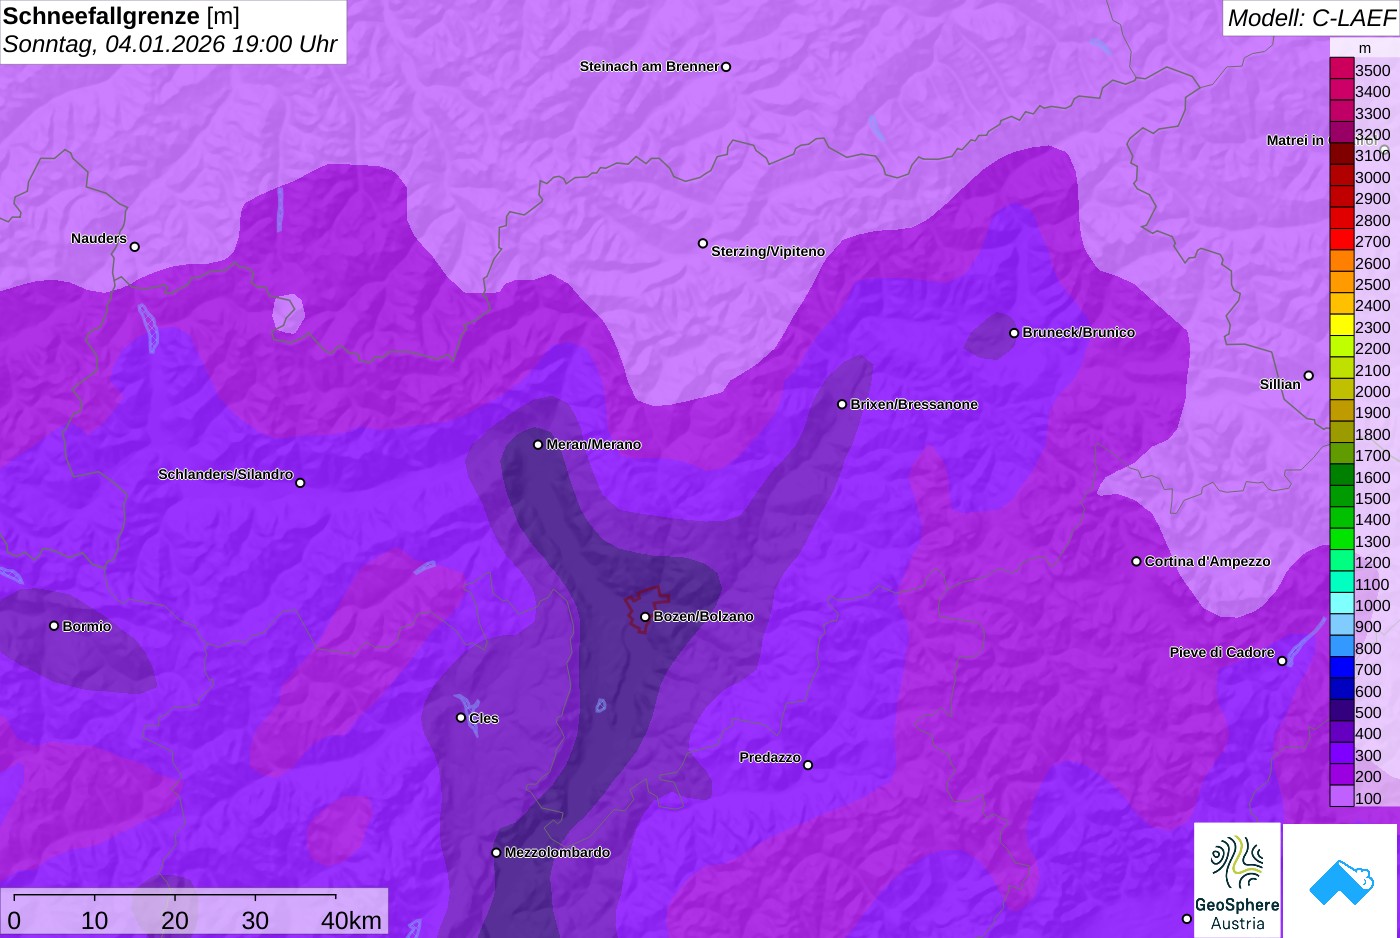Click the Bruneck/Brunico location marker dot
Viewport: 1400px width, 938px height.
pyautogui.click(x=1014, y=333)
